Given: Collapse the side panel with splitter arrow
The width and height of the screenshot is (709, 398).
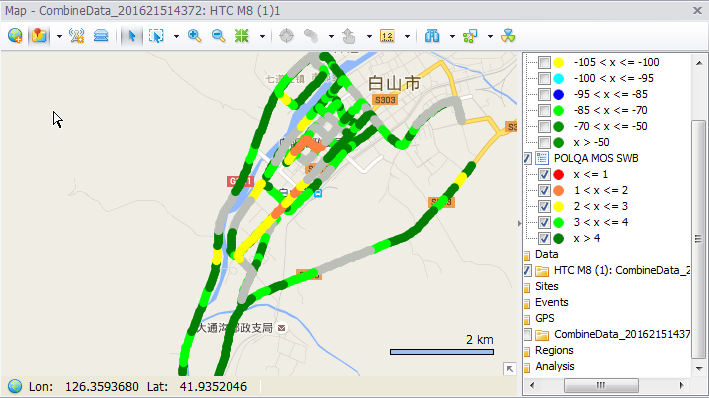Looking at the screenshot, I should coord(519,223).
